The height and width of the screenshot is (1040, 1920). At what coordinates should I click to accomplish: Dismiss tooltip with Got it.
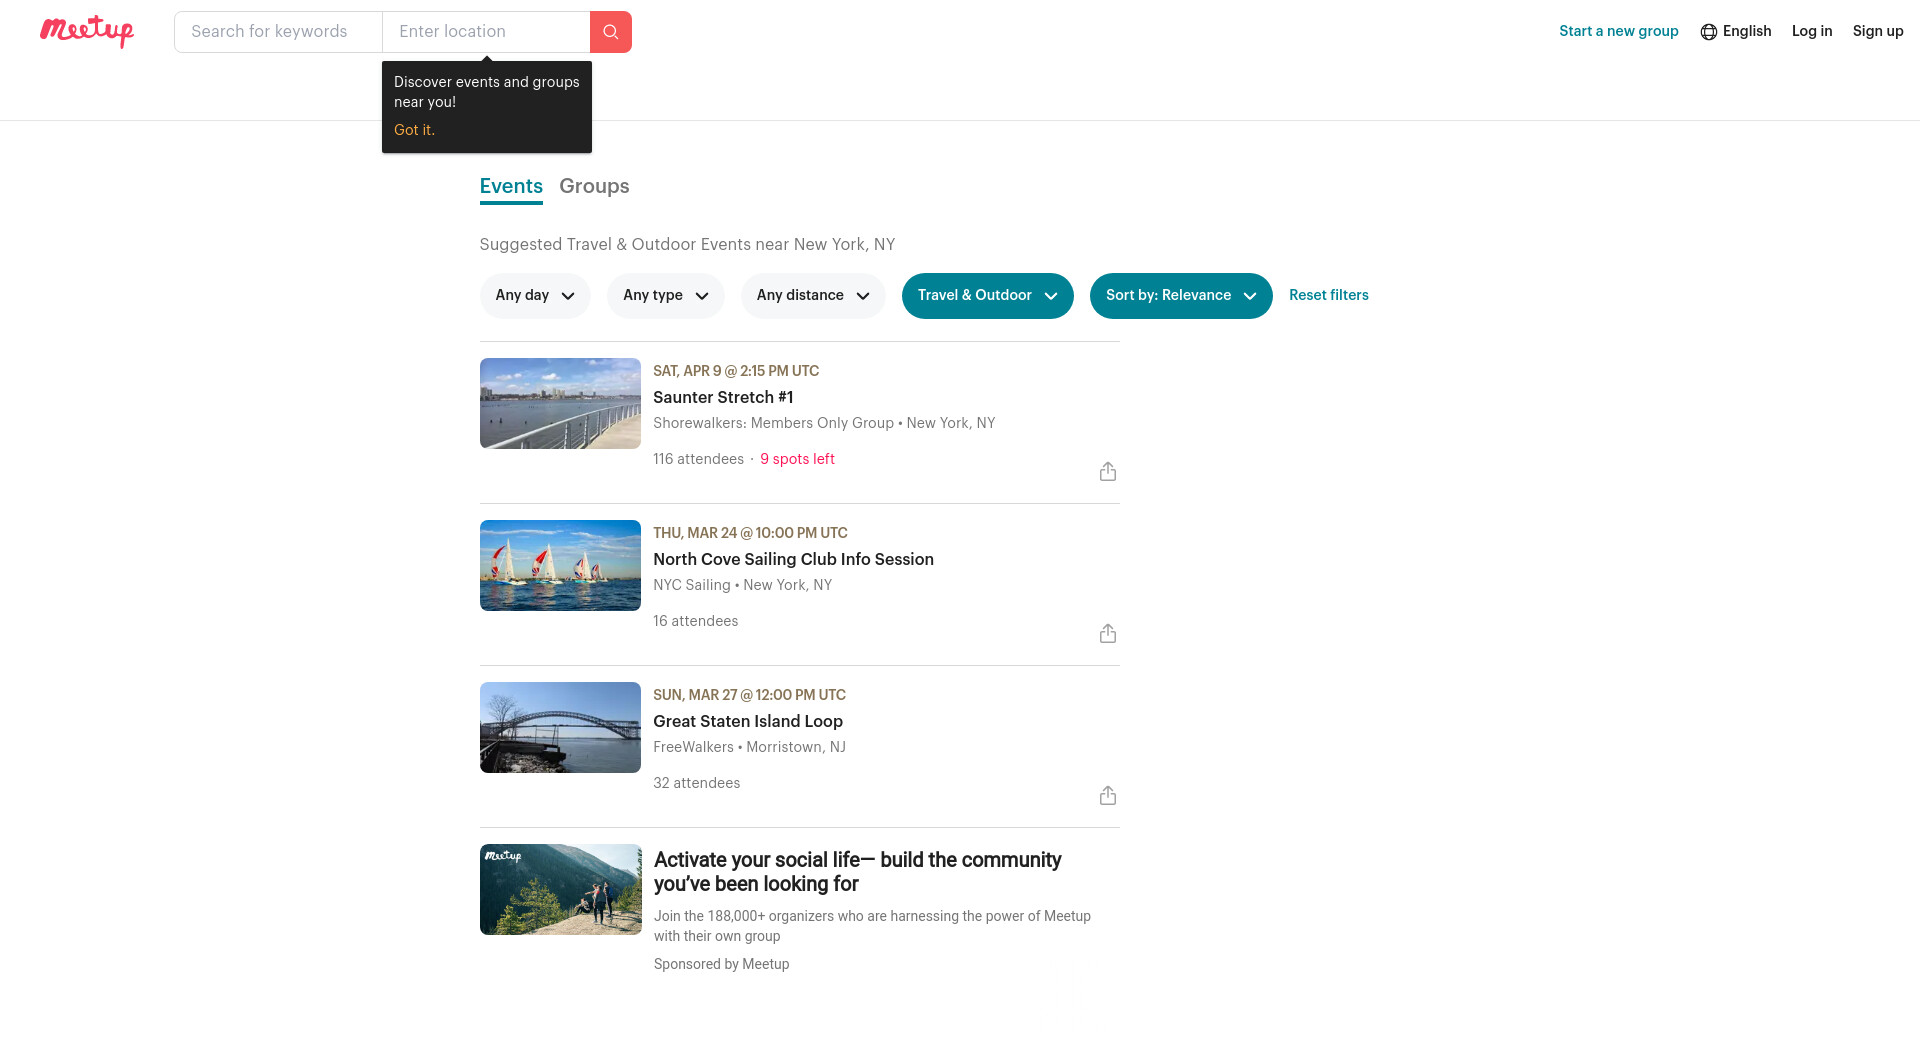(x=414, y=130)
